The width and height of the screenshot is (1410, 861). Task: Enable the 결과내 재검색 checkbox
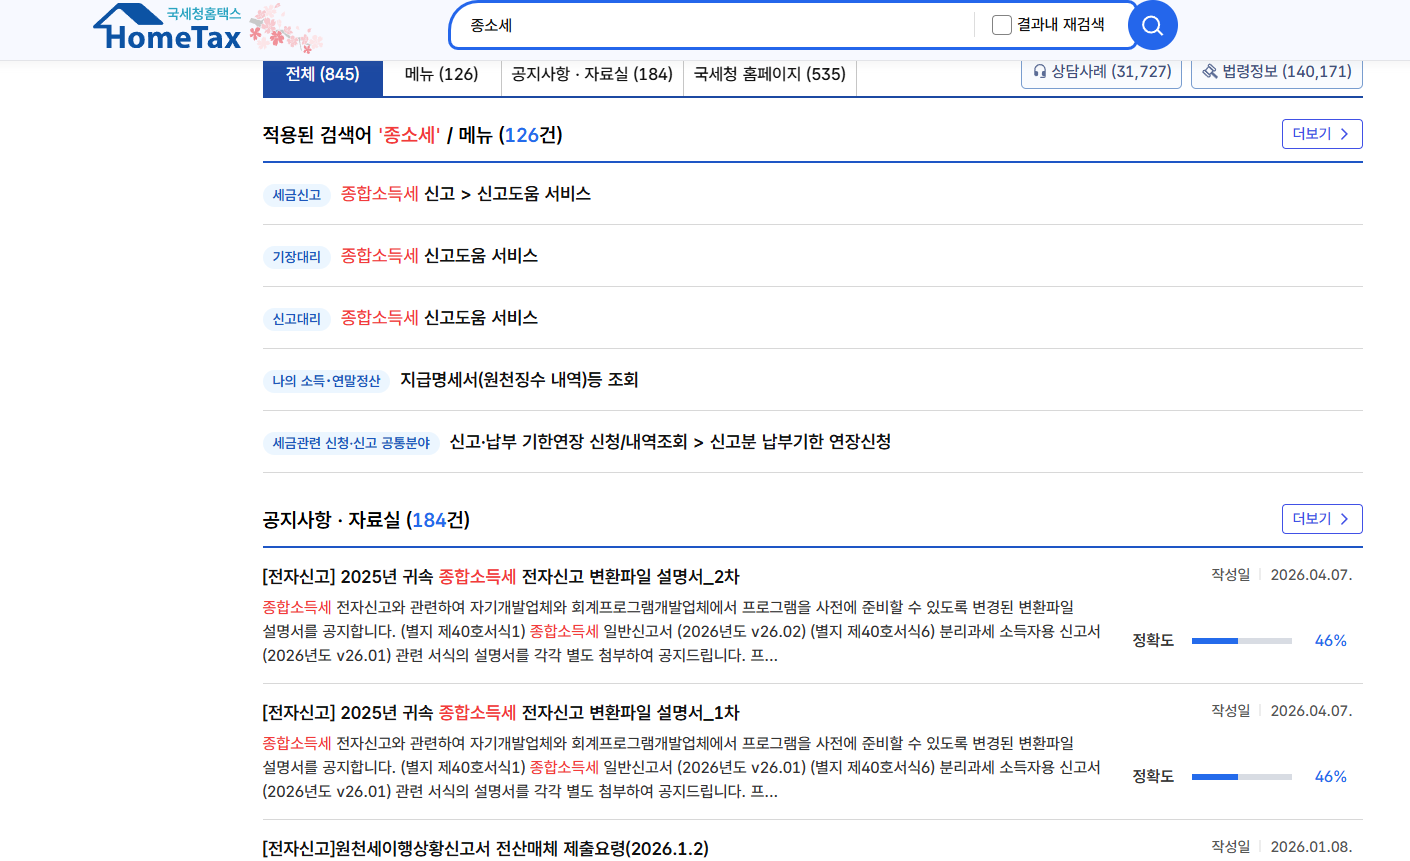coord(1000,24)
